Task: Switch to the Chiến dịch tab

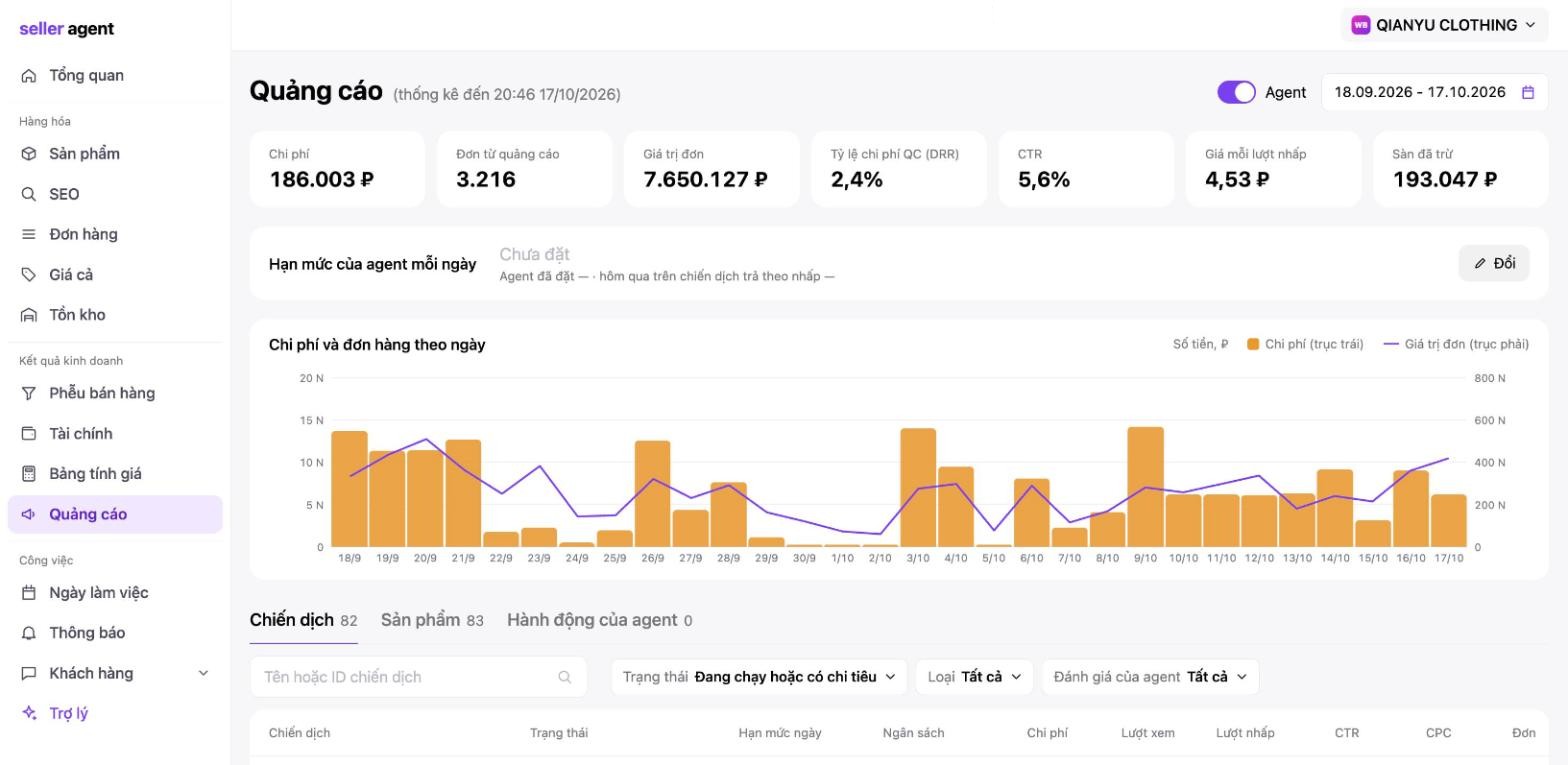Action: point(303,620)
